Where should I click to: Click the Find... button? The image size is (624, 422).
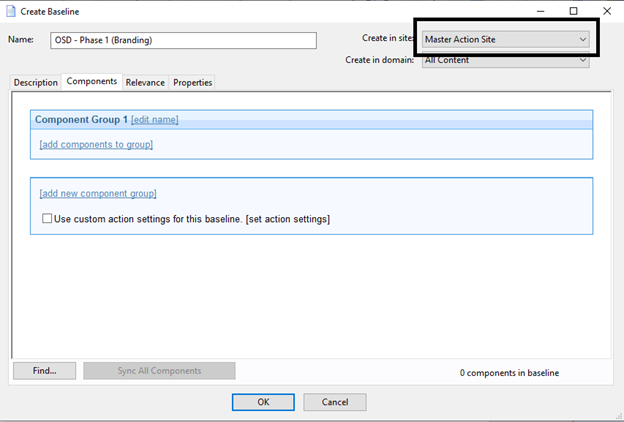pyautogui.click(x=45, y=371)
